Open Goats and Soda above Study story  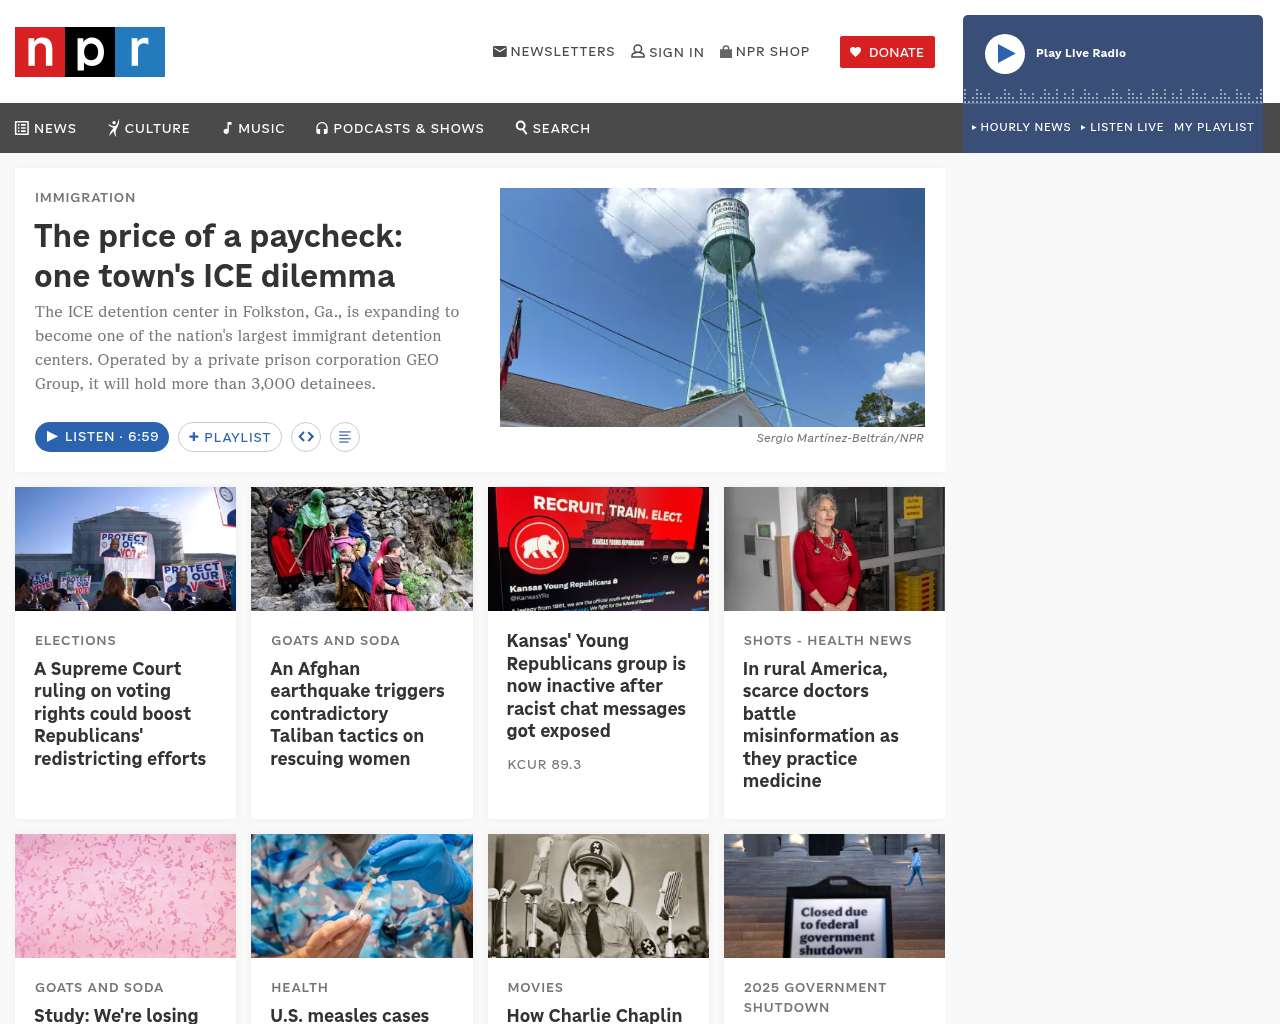(x=99, y=987)
